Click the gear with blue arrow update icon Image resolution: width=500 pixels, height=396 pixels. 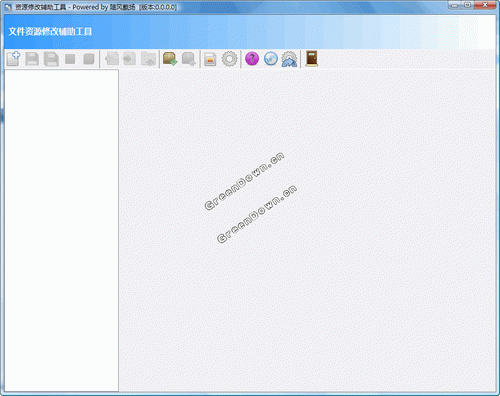(x=289, y=59)
